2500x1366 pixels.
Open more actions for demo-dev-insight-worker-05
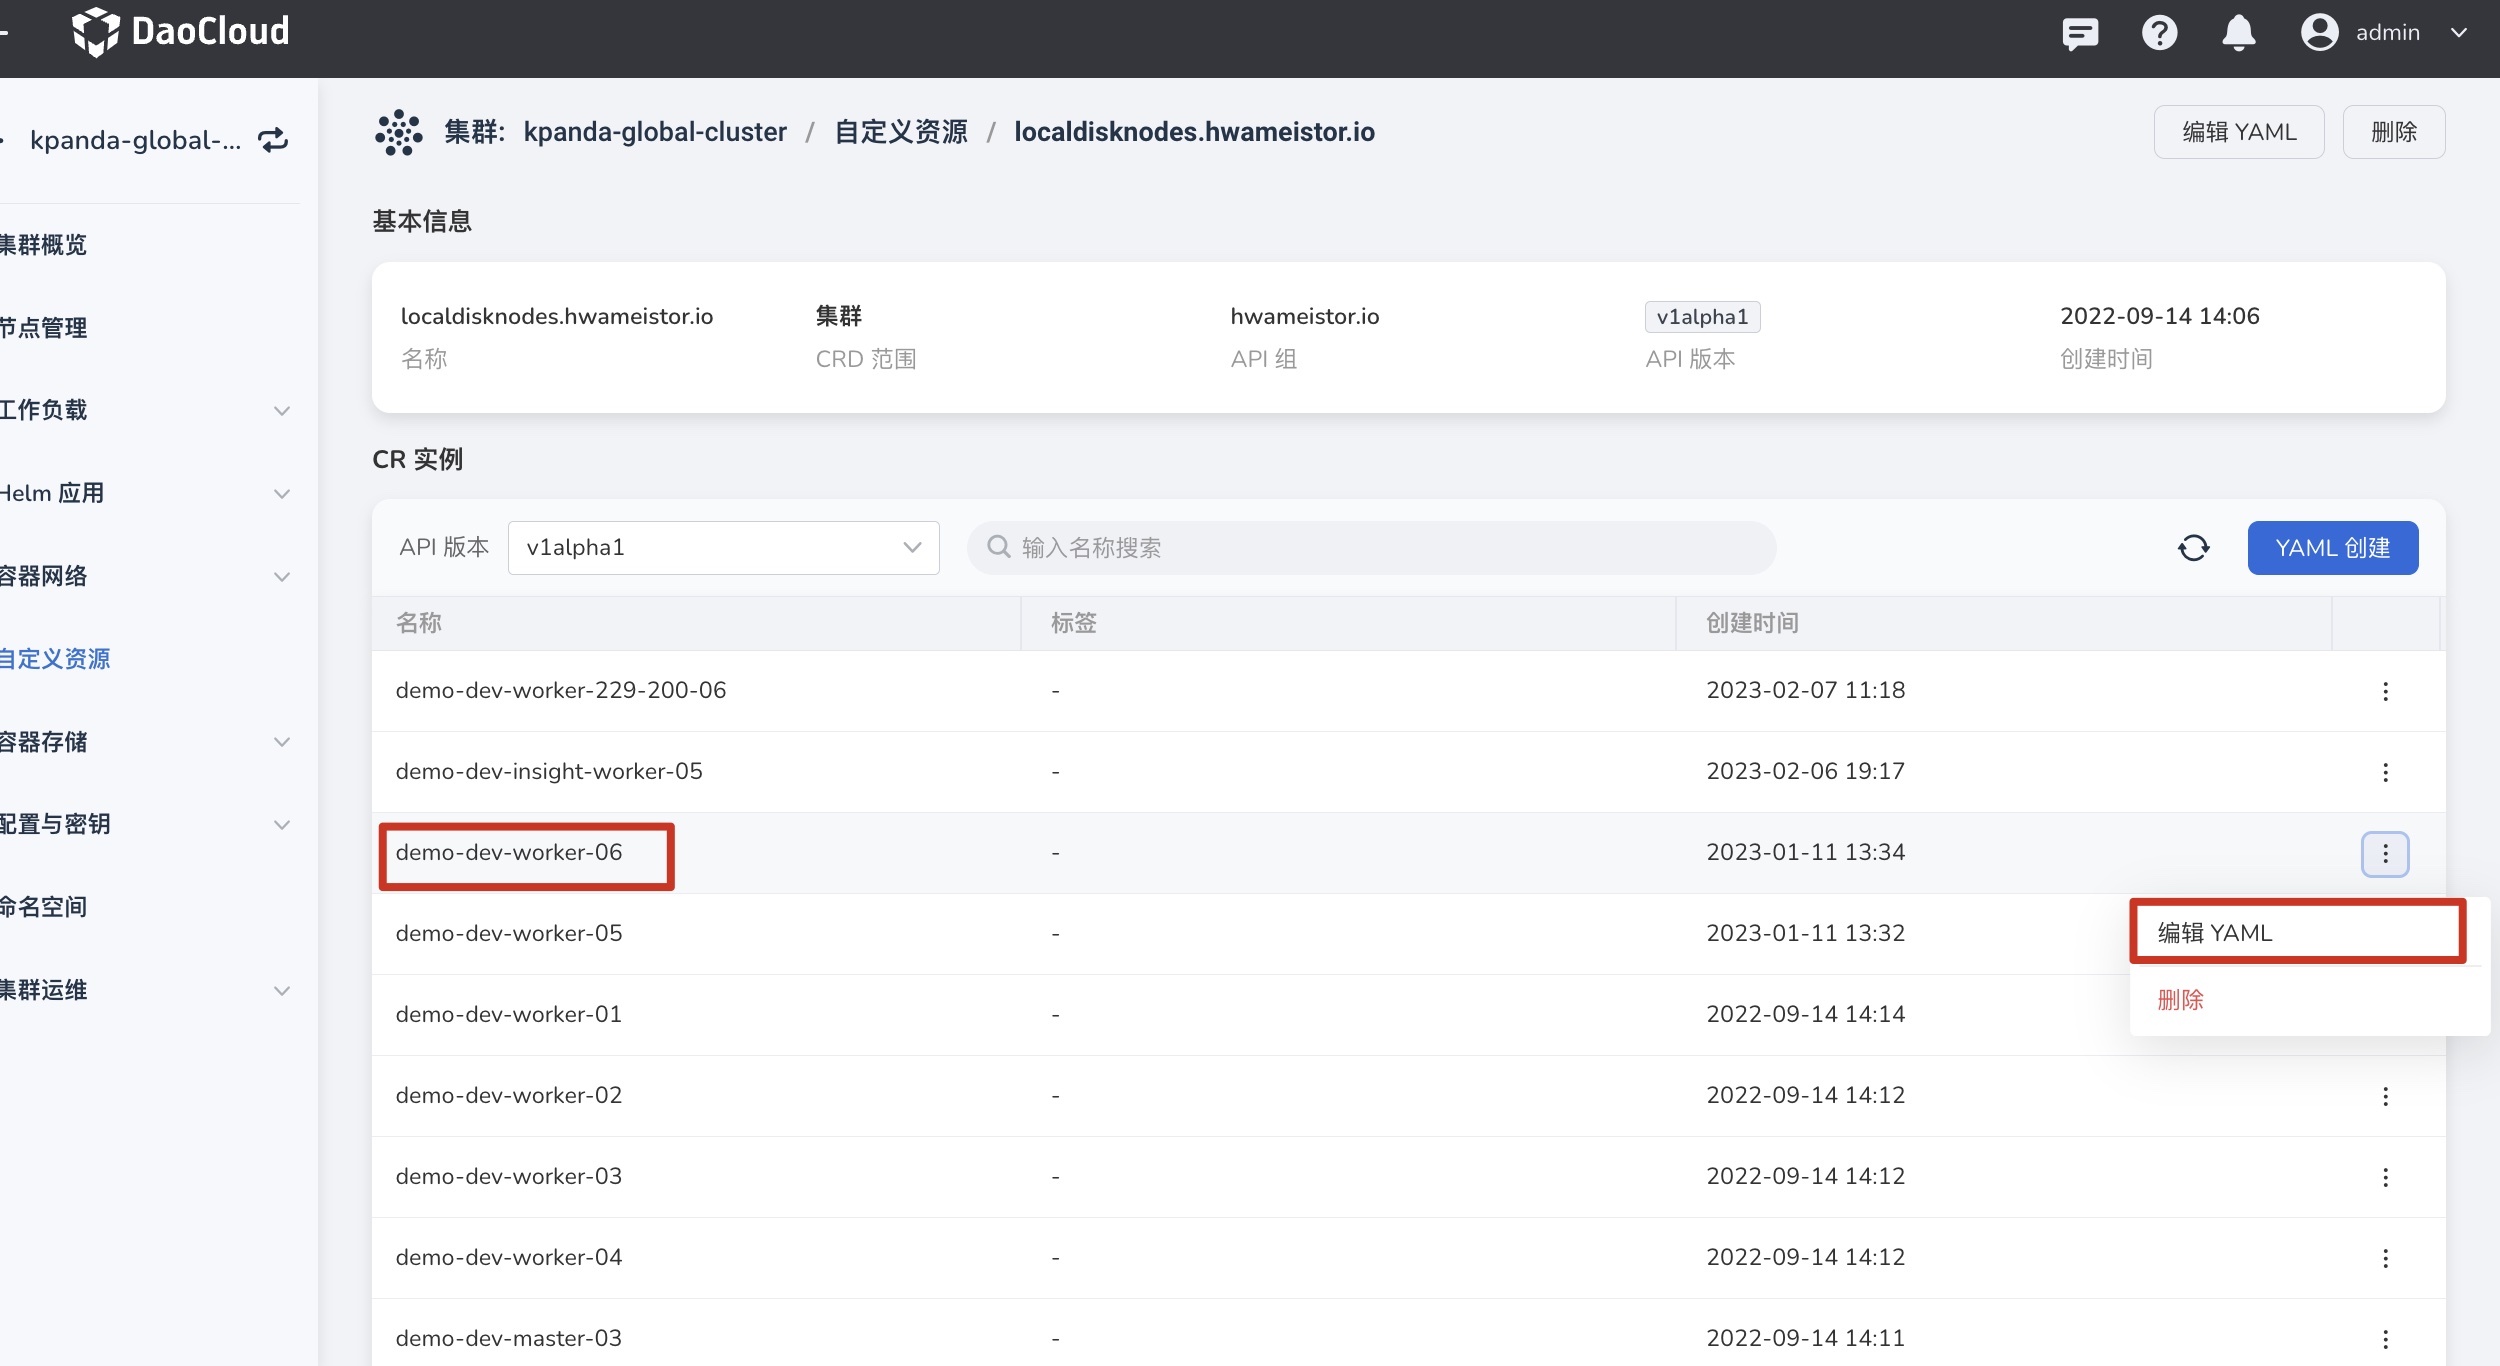(x=2385, y=772)
